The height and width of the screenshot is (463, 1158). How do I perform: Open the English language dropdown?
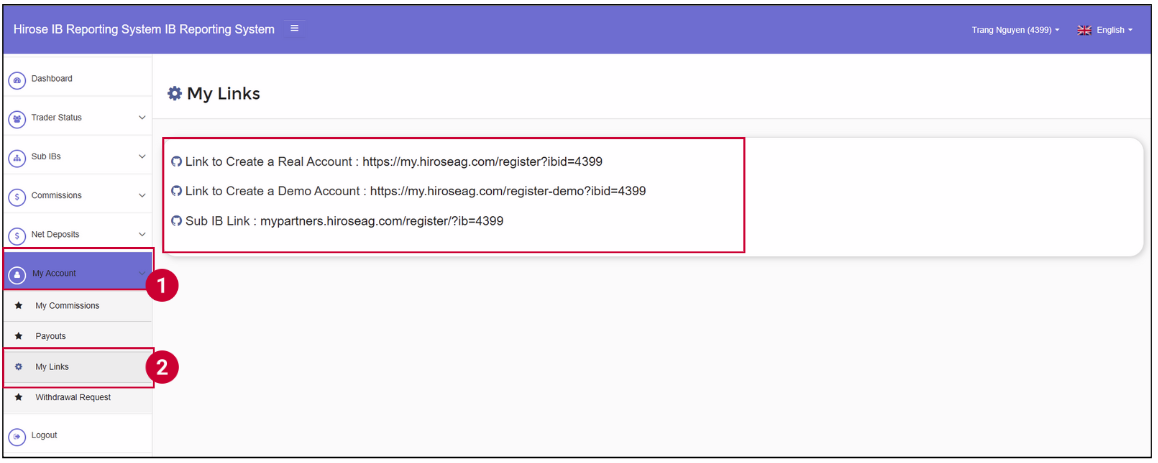pyautogui.click(x=1113, y=31)
